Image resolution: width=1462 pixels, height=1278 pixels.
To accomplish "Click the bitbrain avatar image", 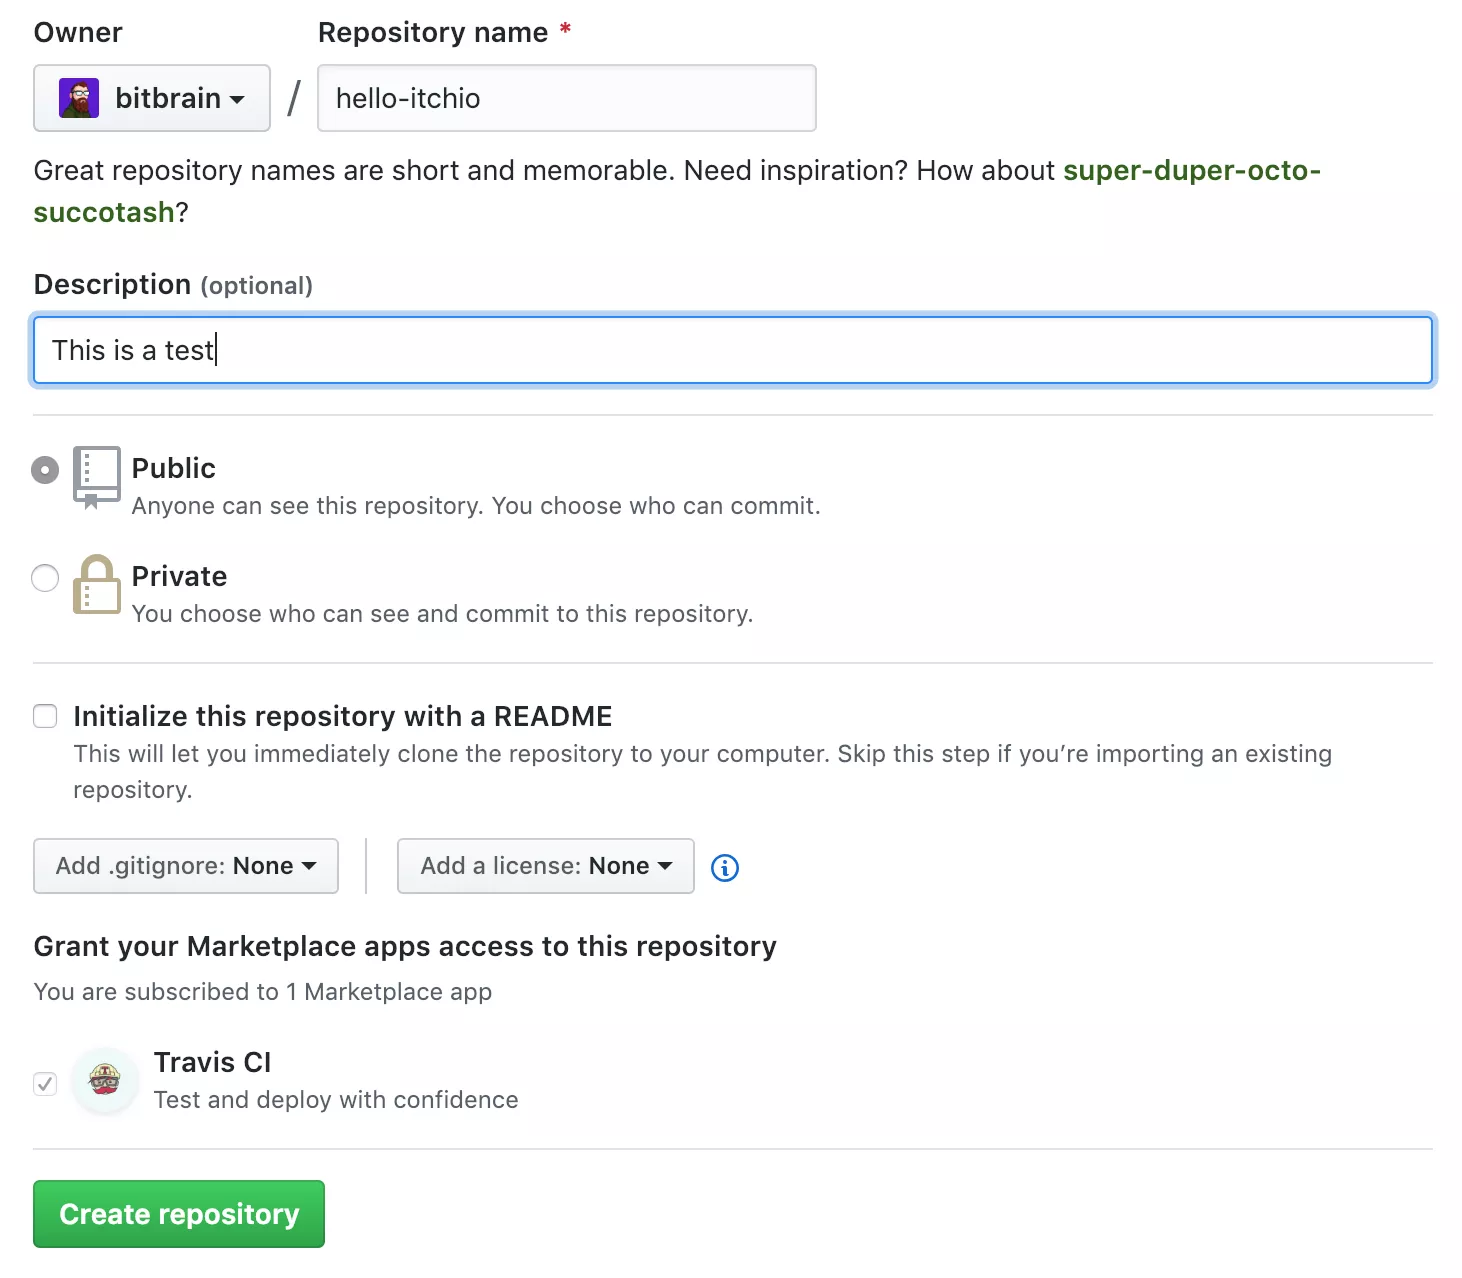I will click(79, 98).
